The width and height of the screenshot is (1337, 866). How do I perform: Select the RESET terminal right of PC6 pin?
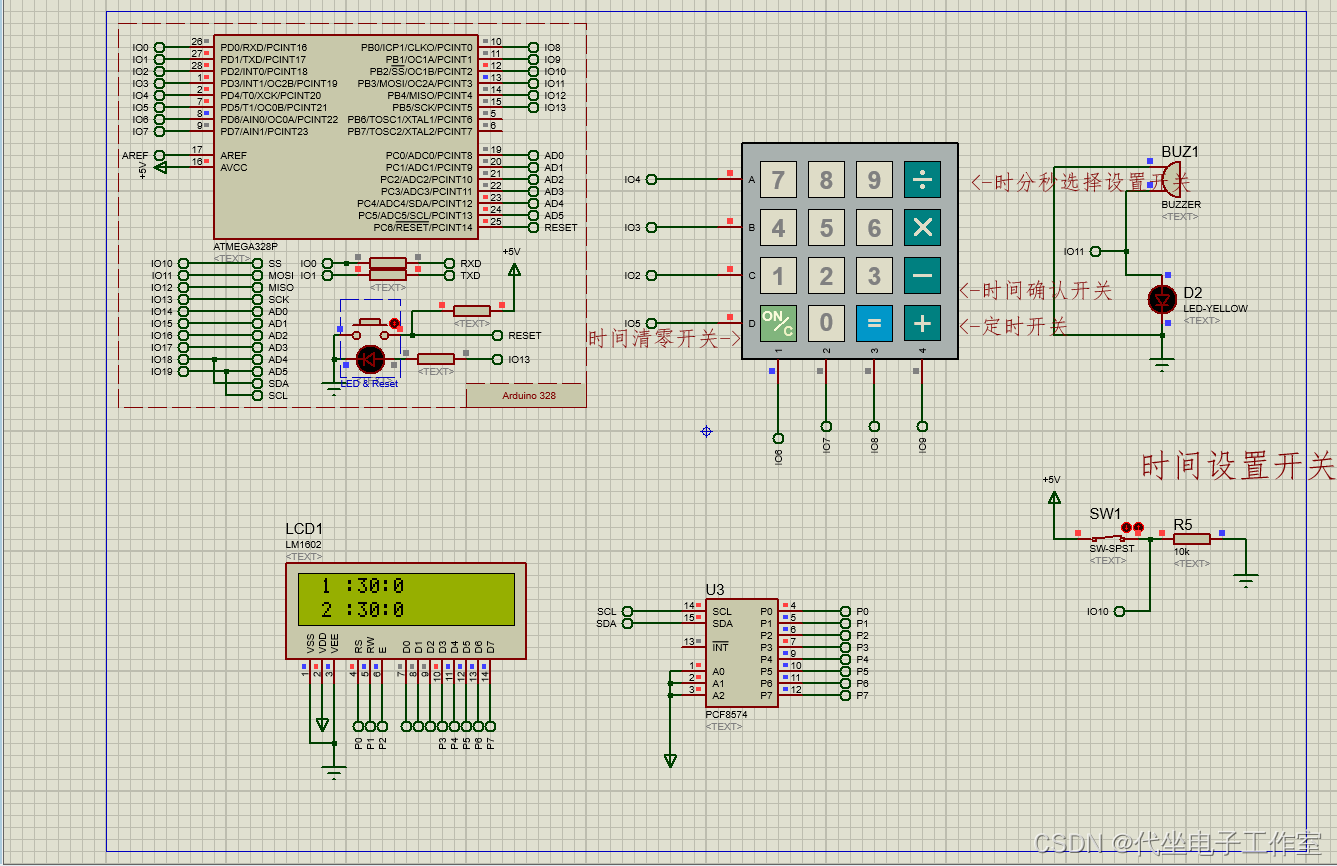pos(534,227)
